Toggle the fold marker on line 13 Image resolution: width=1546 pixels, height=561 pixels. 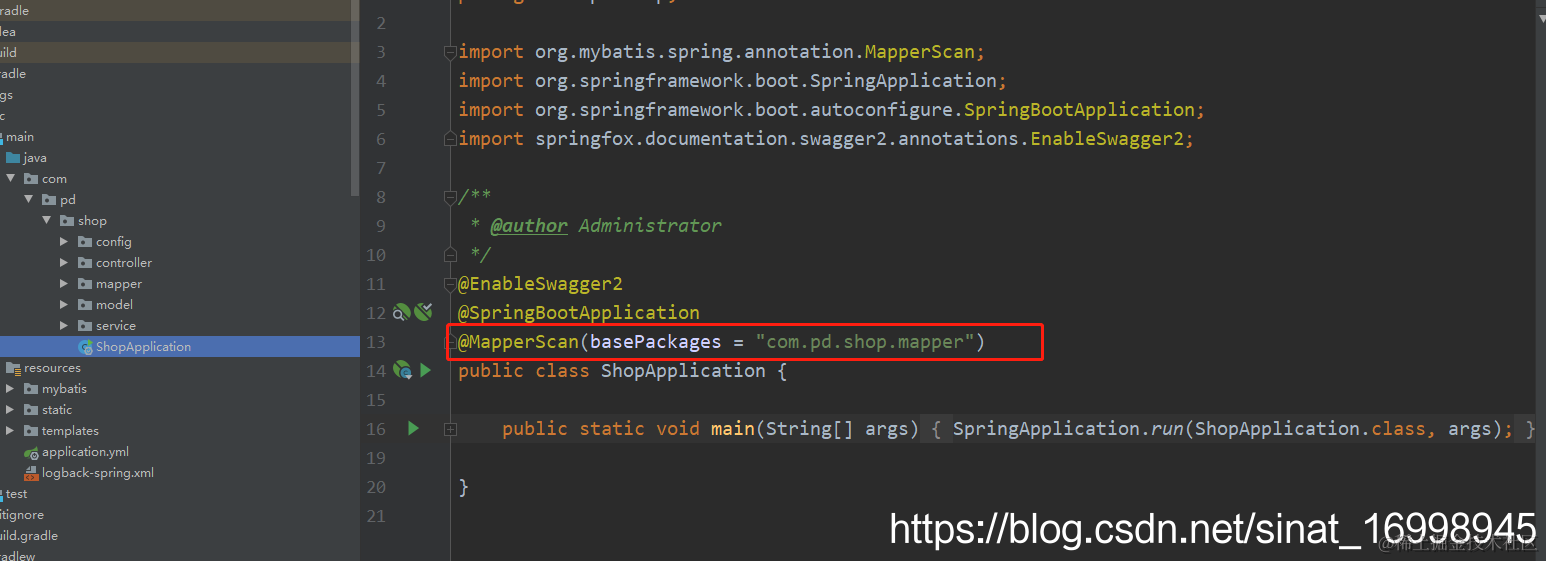(450, 342)
